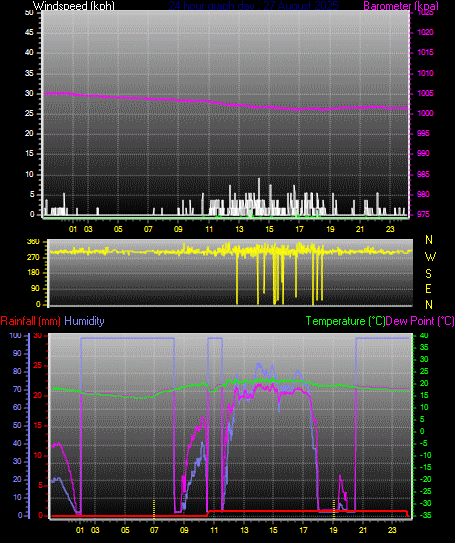Click the 90 value on blue humidity axis

(x=17, y=354)
